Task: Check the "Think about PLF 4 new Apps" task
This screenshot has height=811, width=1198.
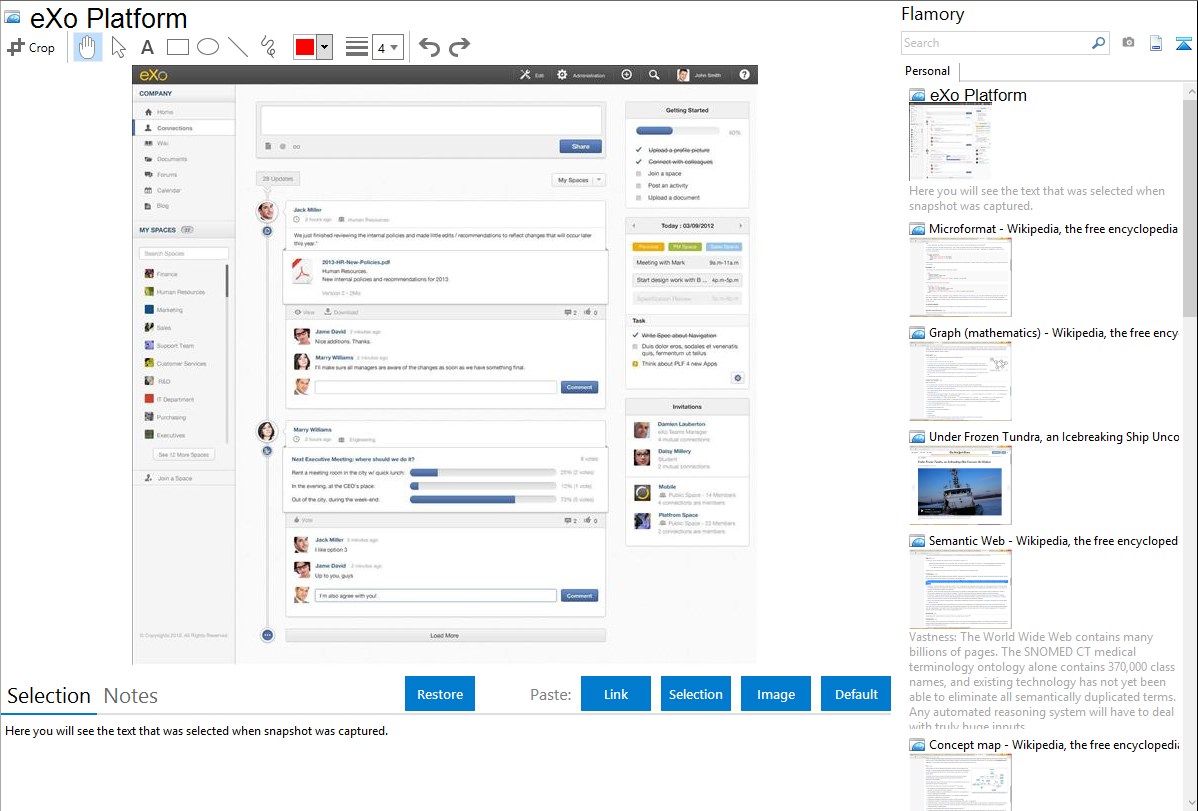Action: (x=635, y=364)
